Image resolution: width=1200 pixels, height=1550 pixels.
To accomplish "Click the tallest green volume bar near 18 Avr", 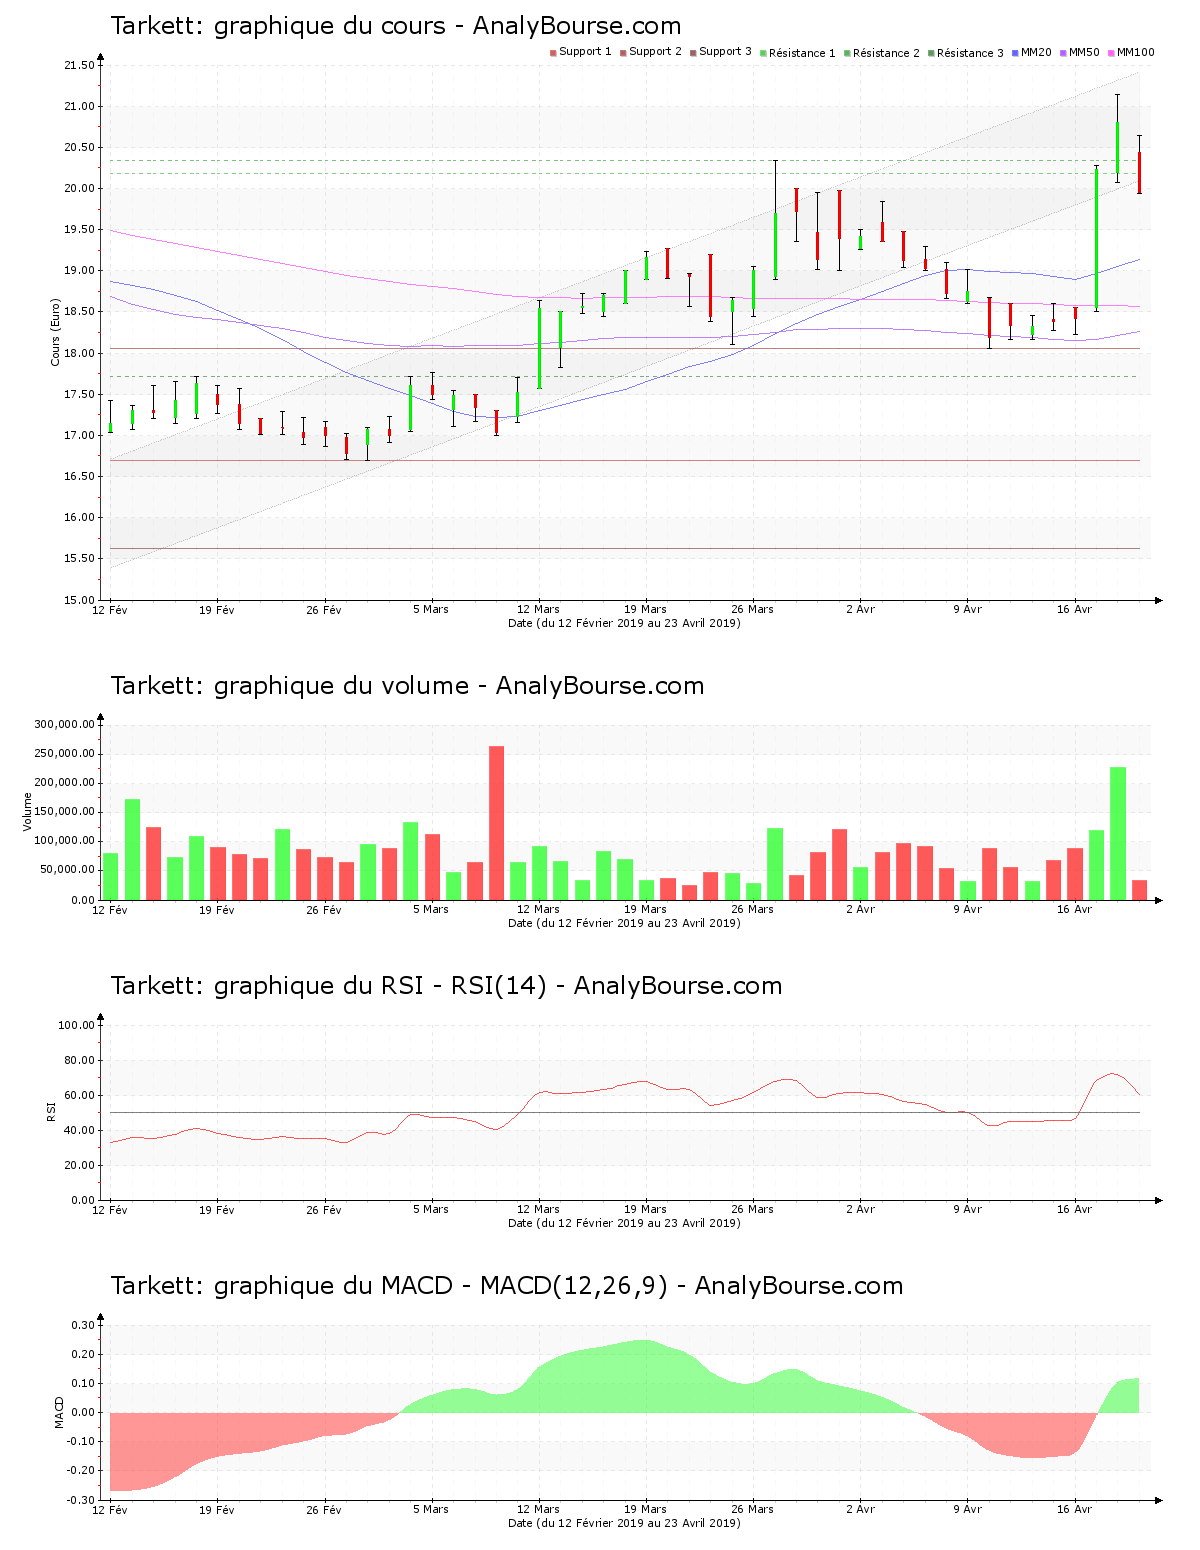I will coord(1118,834).
